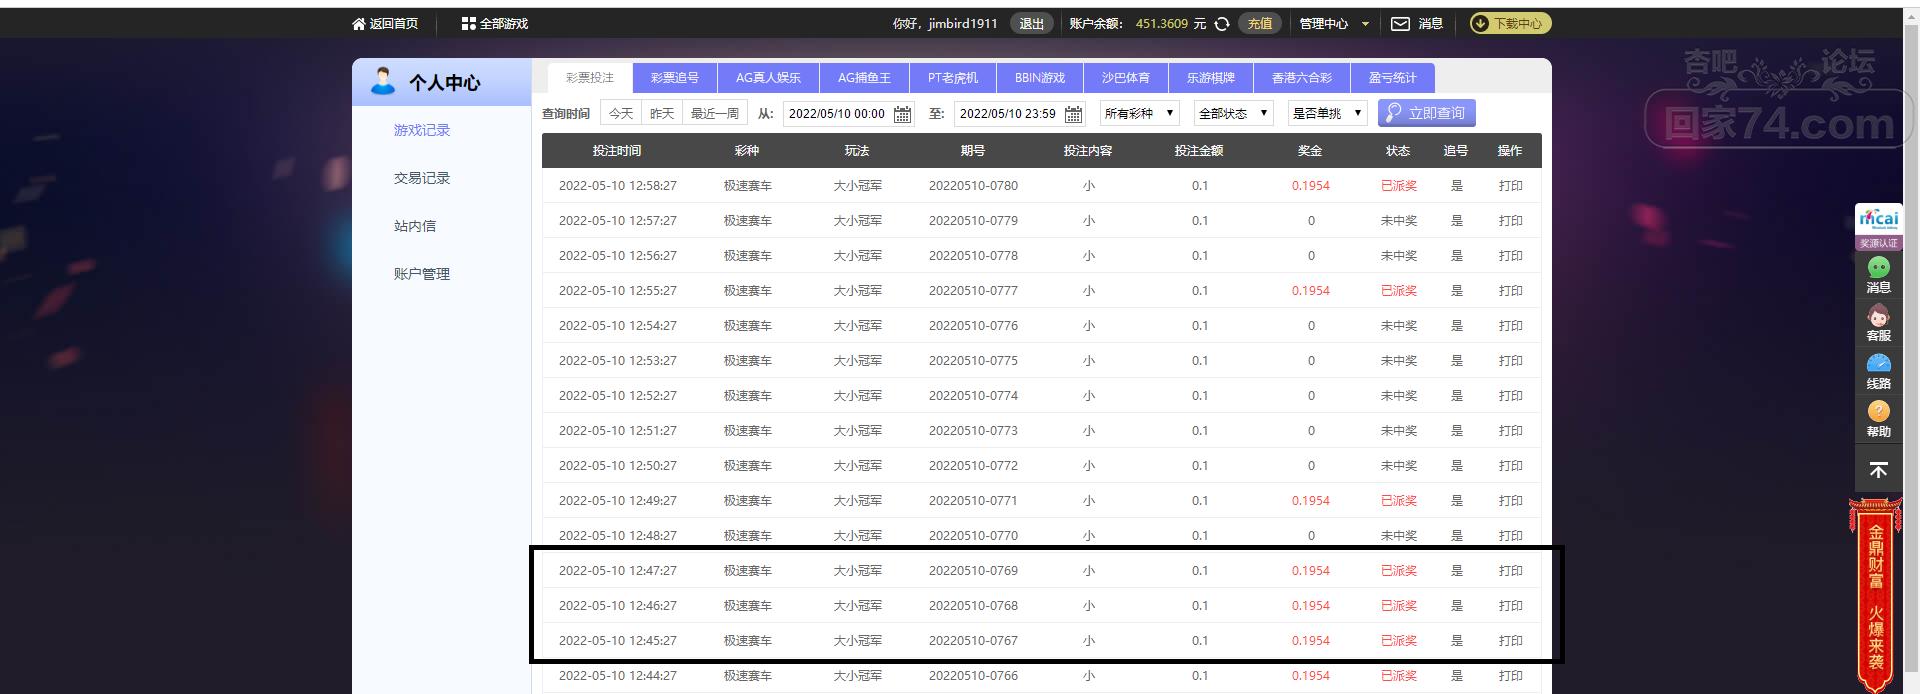Click 打印 for period 20220510-0769
Screen dimensions: 1920x694
(1510, 571)
